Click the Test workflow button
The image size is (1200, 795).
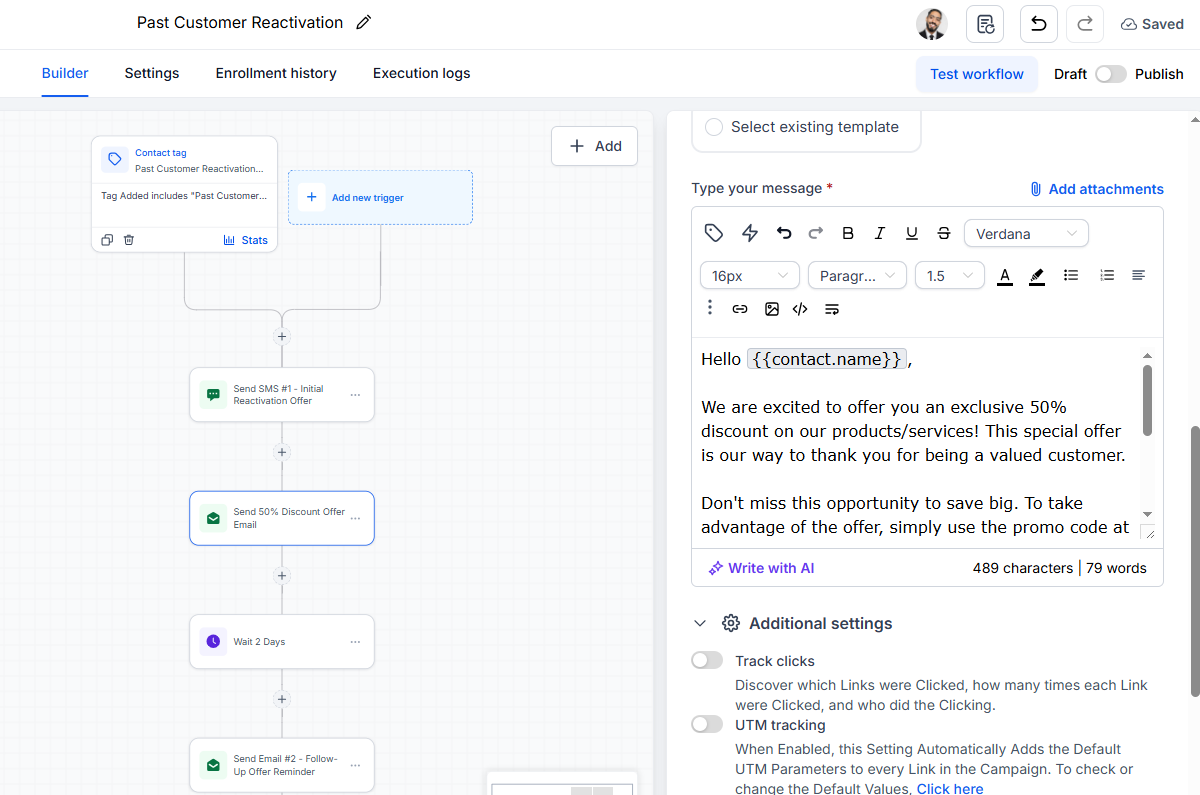[977, 74]
